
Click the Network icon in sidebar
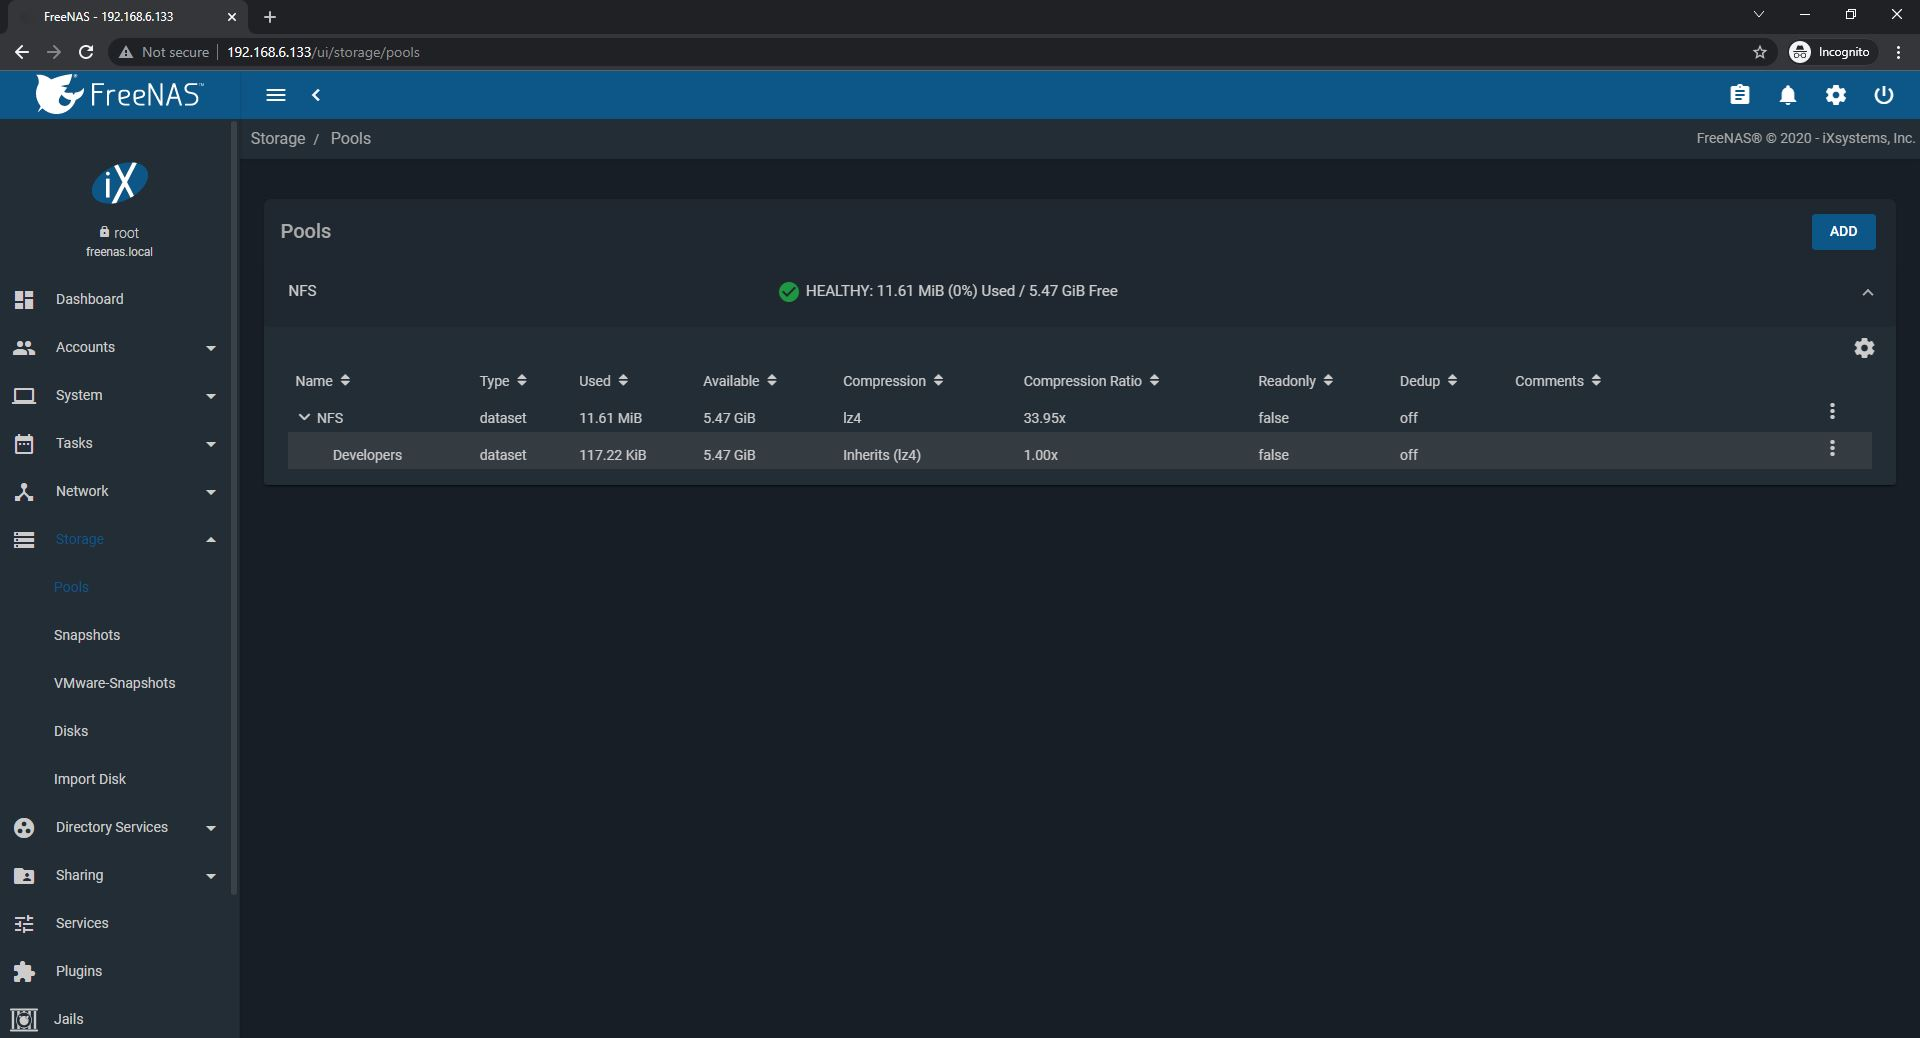(x=24, y=491)
